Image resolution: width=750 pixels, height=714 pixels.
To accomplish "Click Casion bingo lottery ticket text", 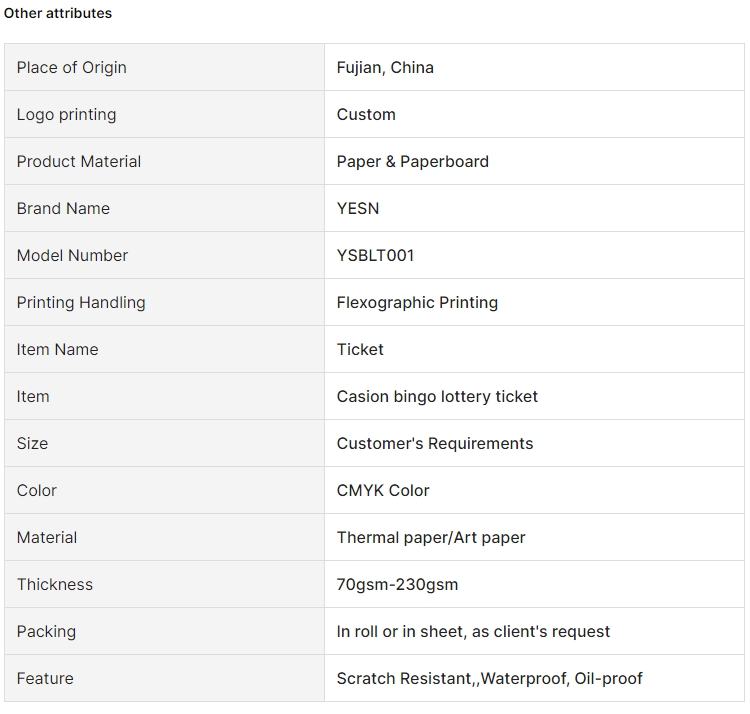I will coord(437,396).
